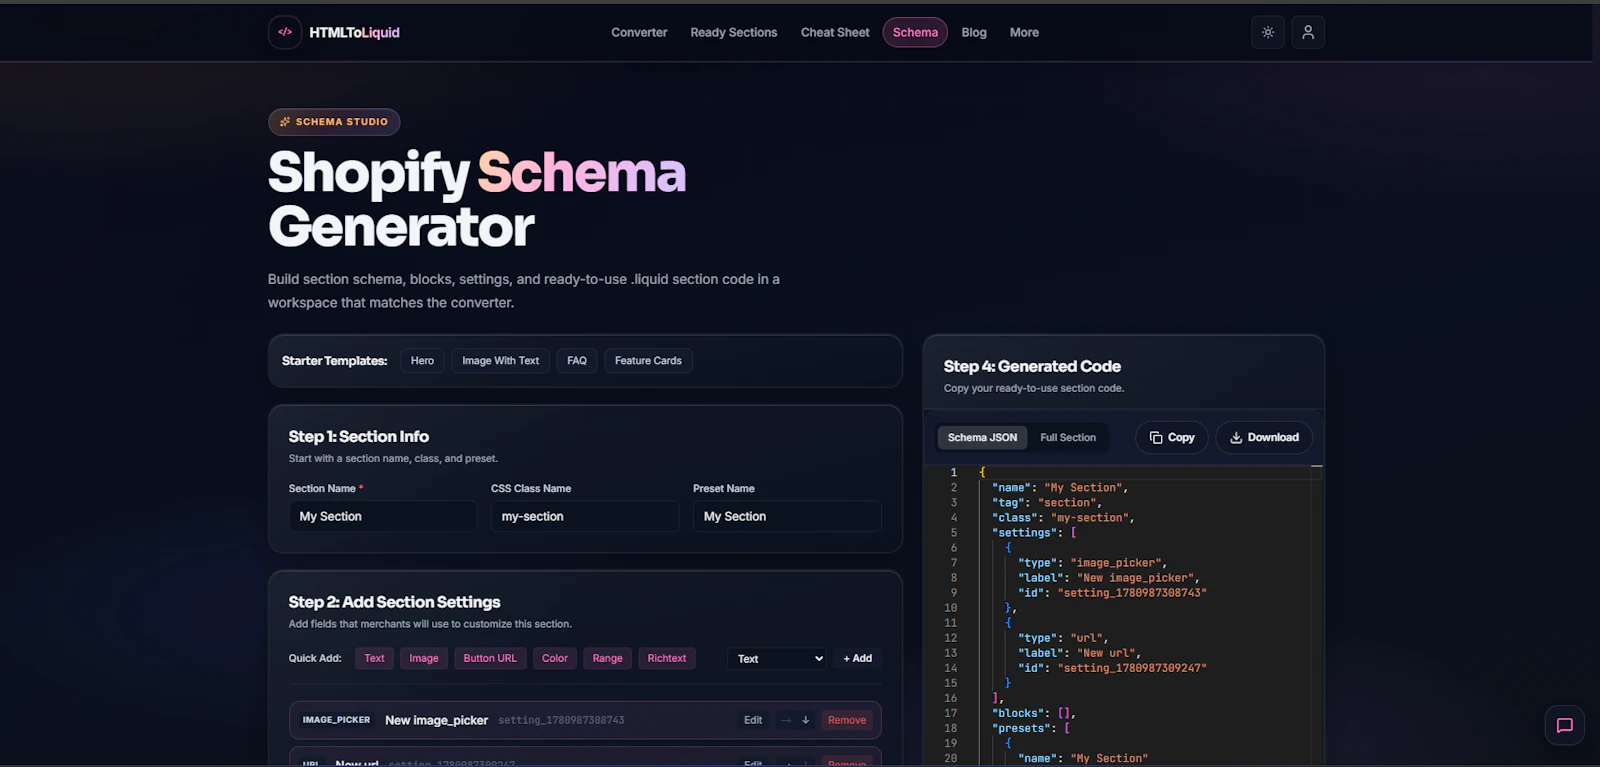Switch to the Full Section tab
The width and height of the screenshot is (1600, 767).
pos(1068,437)
